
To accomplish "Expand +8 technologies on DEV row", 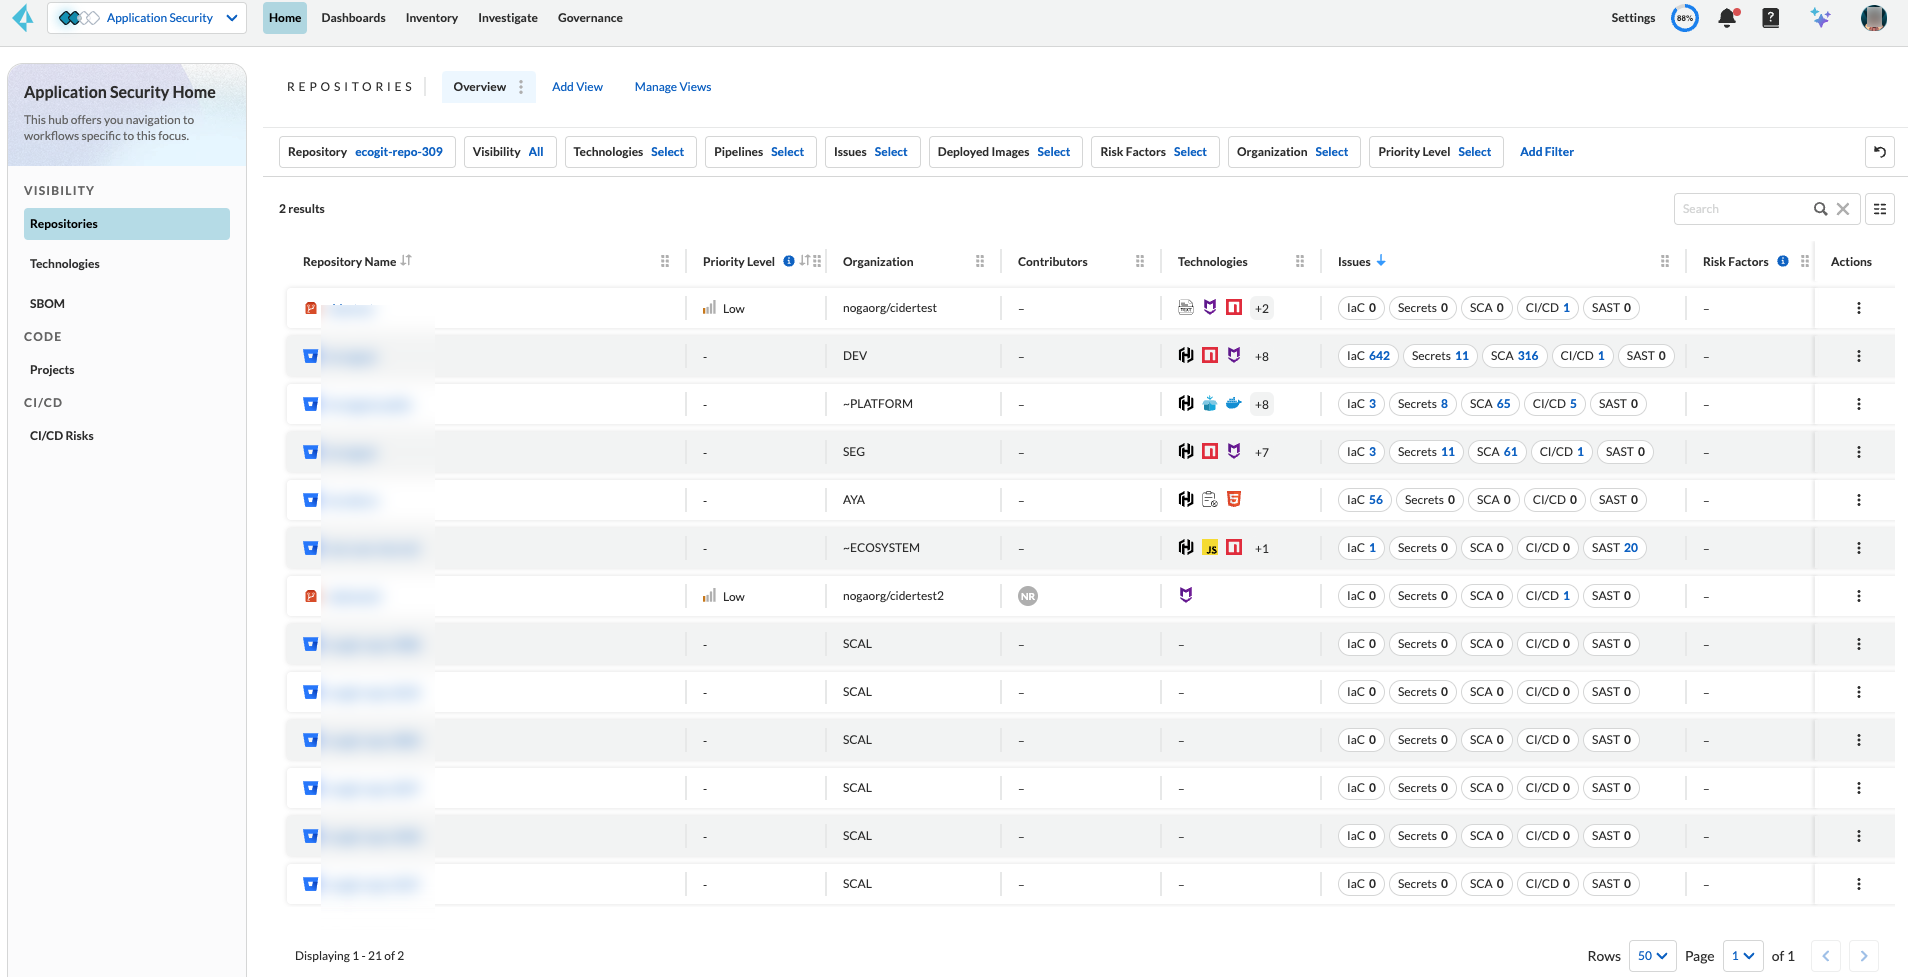I will (1262, 356).
